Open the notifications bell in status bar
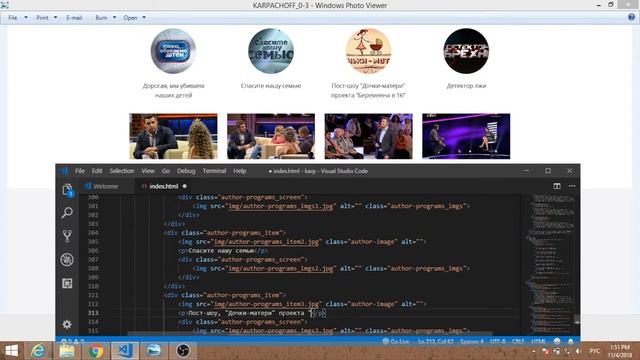Screen dimensions: 640x360 (571, 341)
